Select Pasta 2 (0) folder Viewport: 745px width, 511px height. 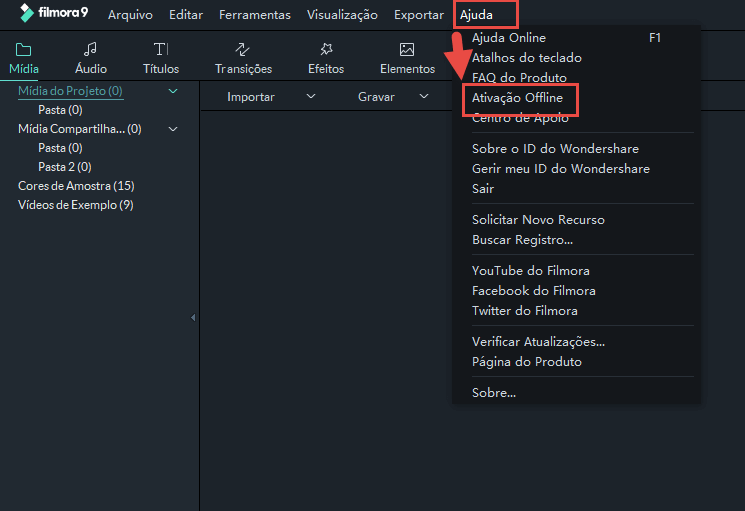coord(65,167)
